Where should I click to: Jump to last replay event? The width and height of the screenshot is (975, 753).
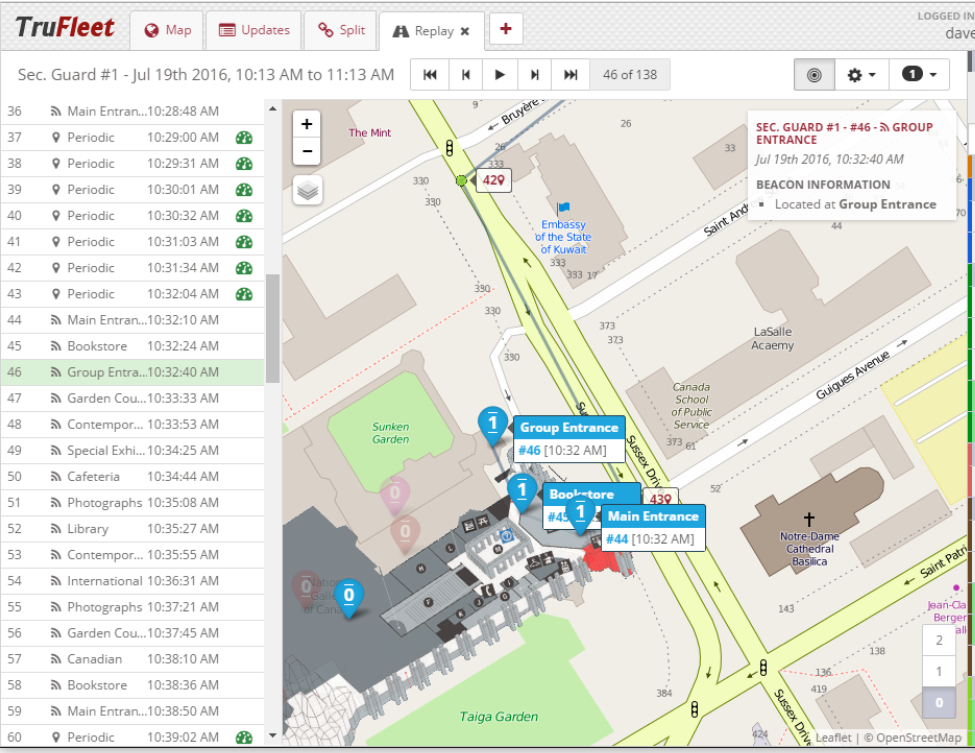tap(571, 75)
